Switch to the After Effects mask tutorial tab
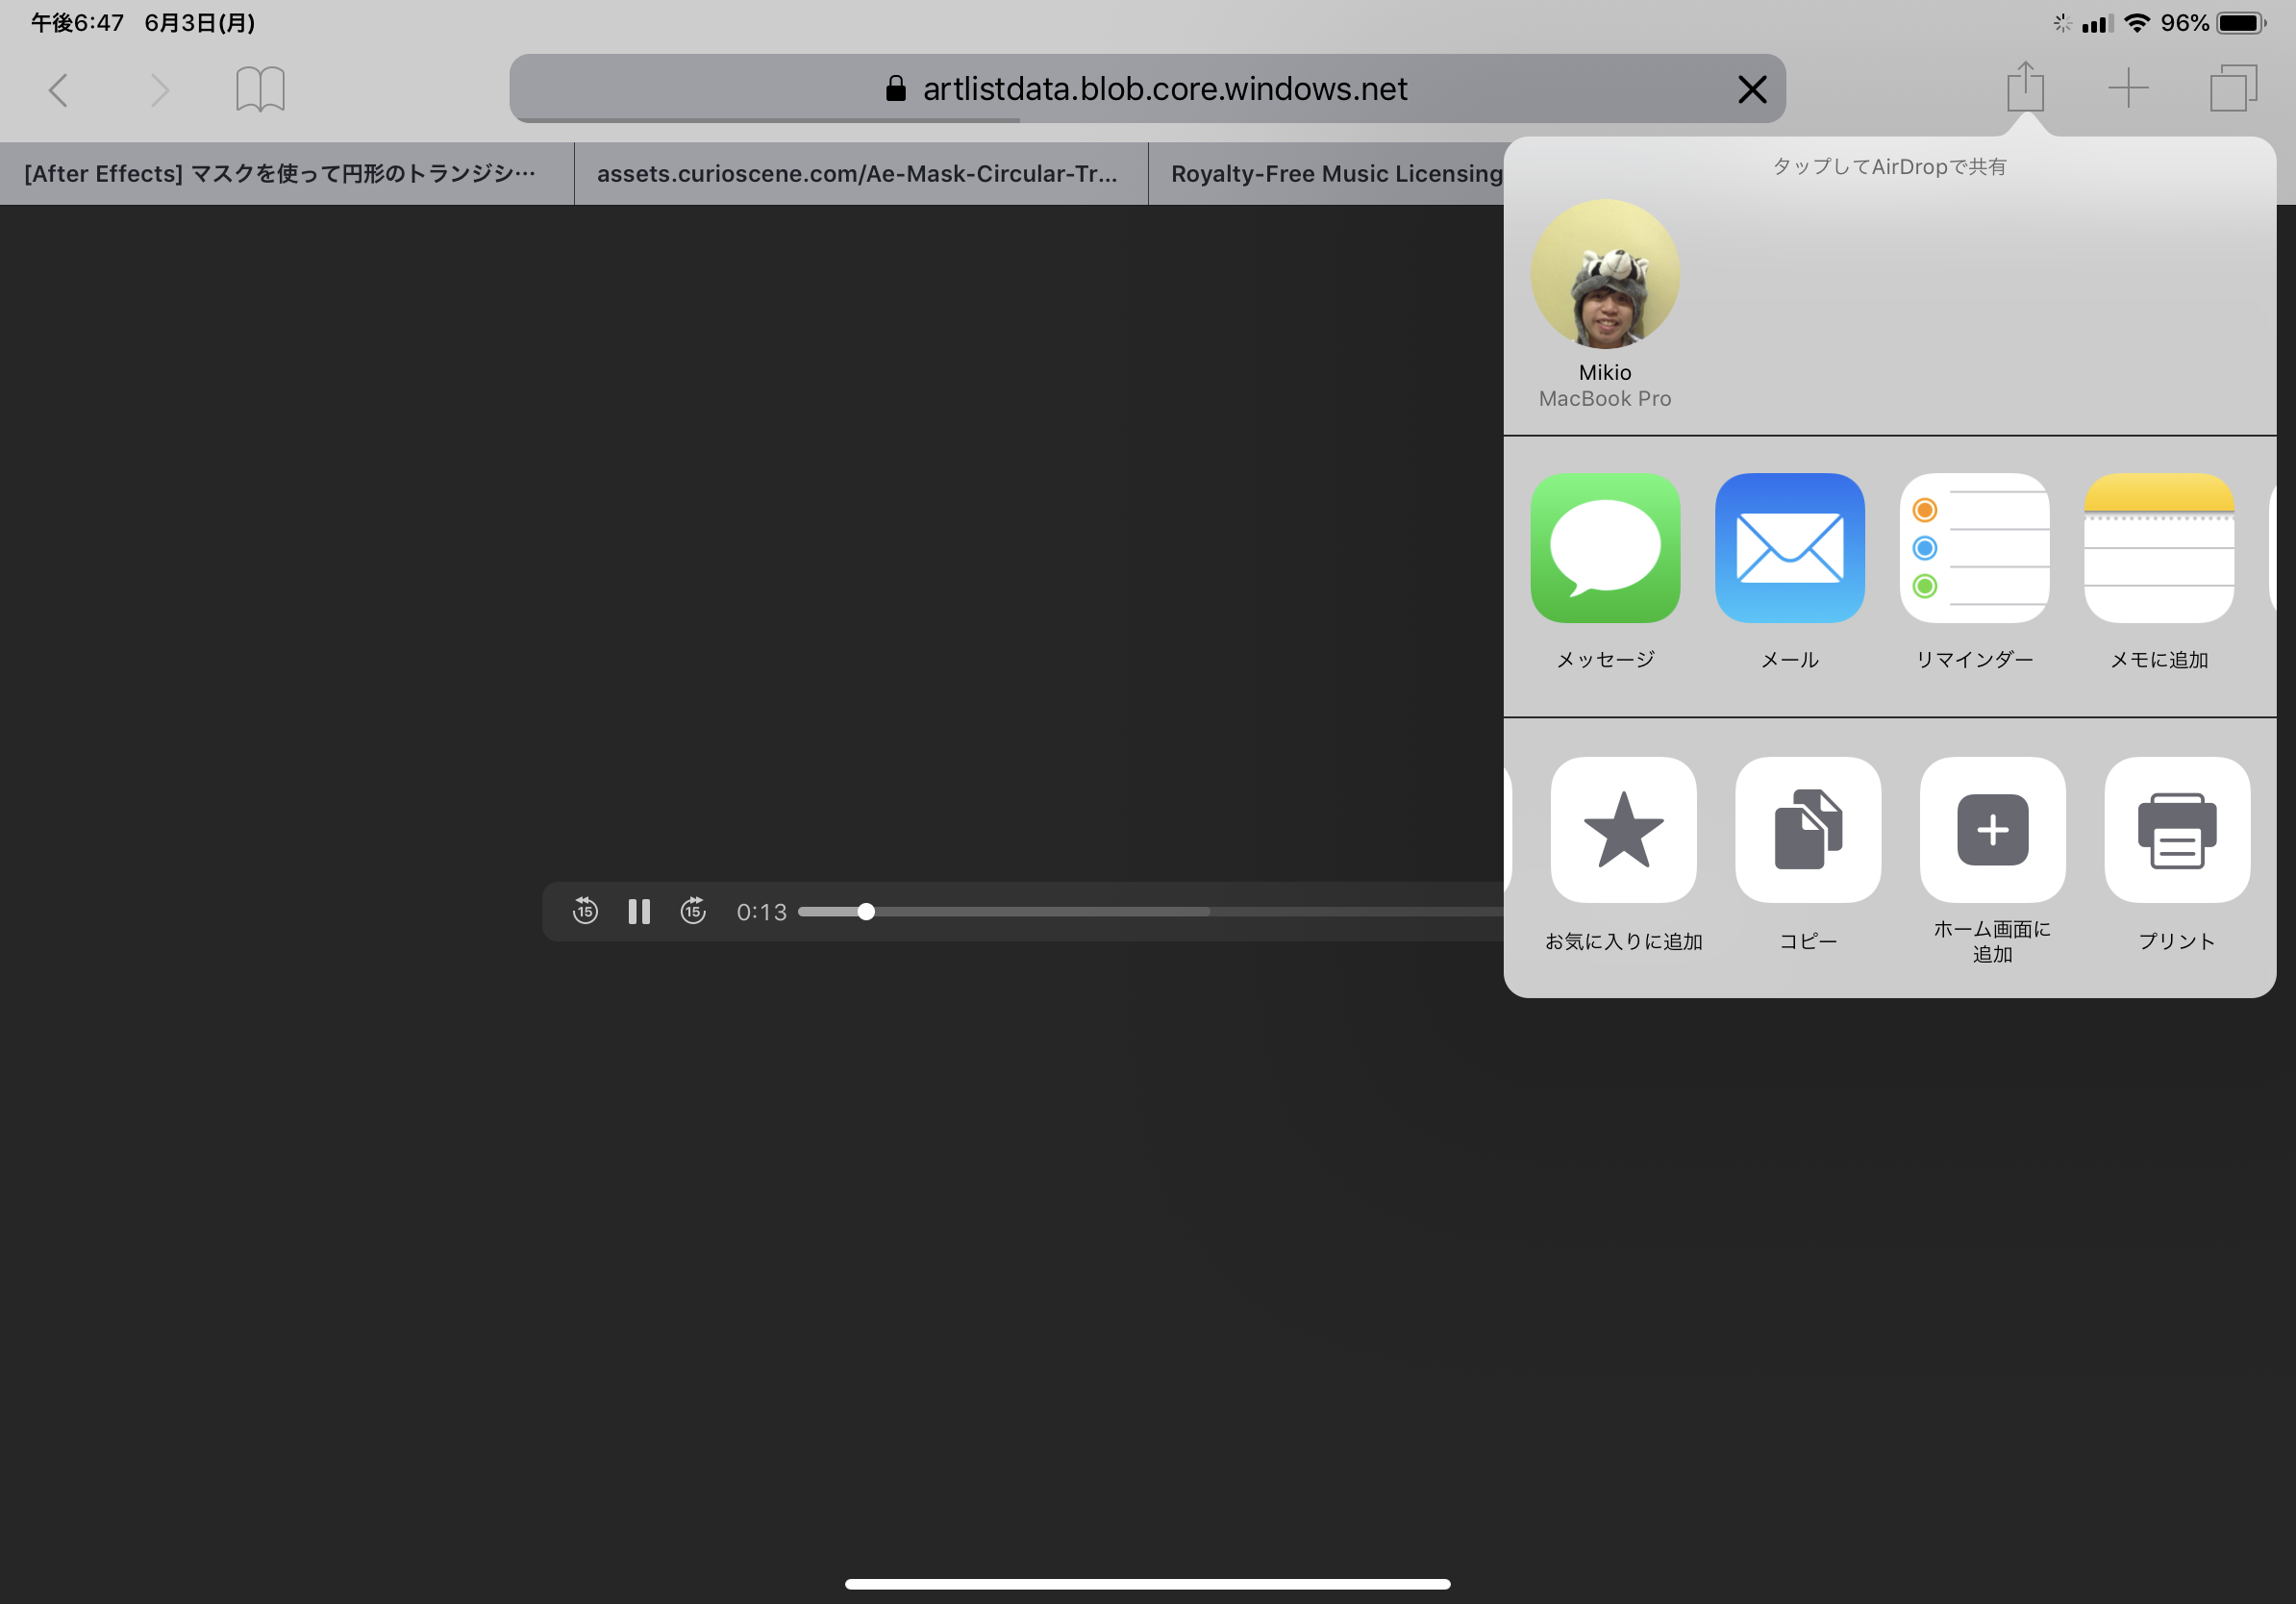 [280, 174]
